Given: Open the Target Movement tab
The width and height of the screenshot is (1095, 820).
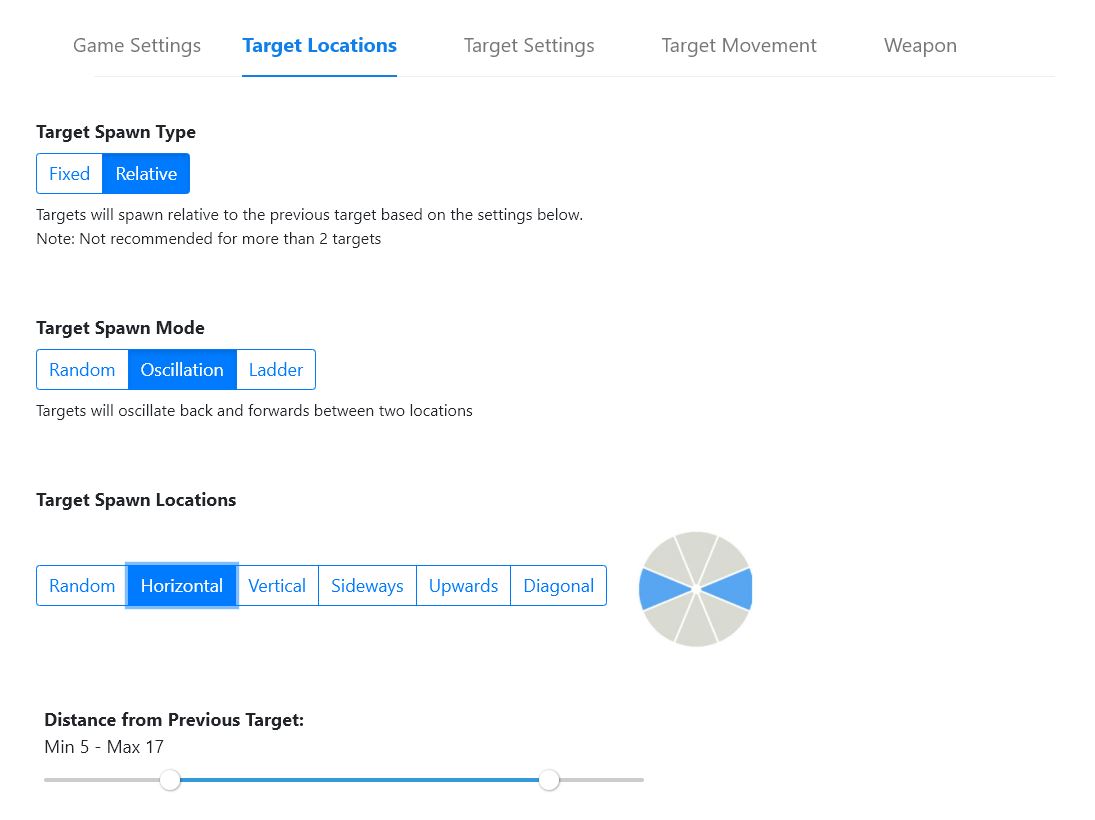Looking at the screenshot, I should click(739, 46).
